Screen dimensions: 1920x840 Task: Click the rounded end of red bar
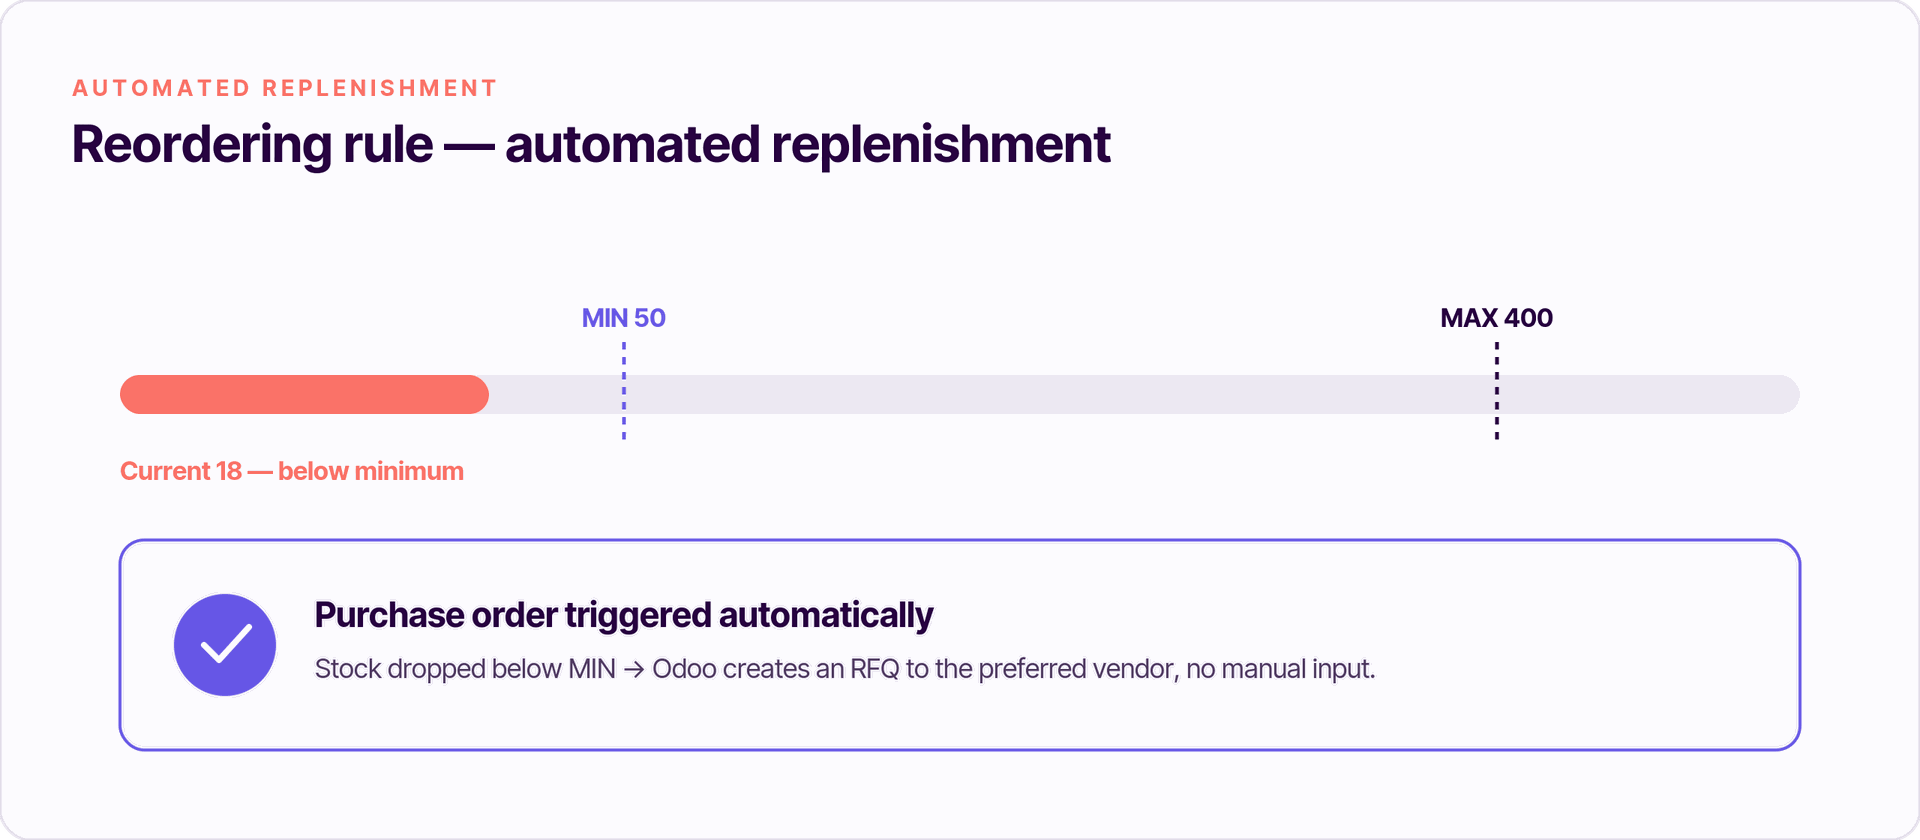[x=476, y=394]
